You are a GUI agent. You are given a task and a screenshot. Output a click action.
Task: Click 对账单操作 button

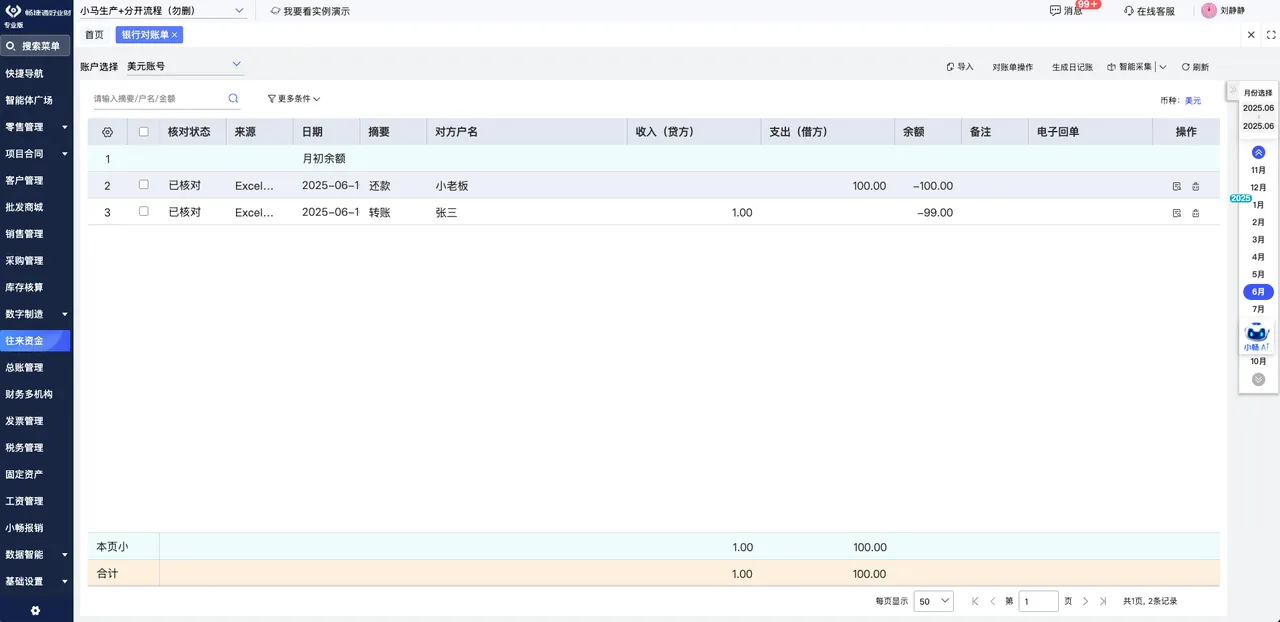tap(1012, 67)
